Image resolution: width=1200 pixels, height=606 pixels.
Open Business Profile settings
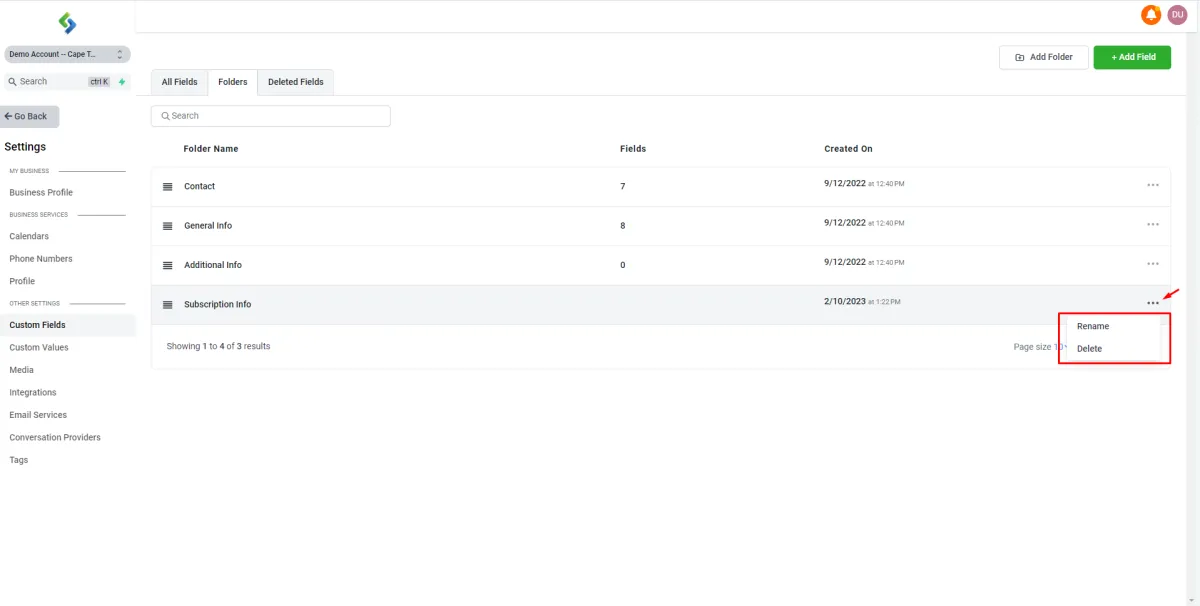(41, 192)
